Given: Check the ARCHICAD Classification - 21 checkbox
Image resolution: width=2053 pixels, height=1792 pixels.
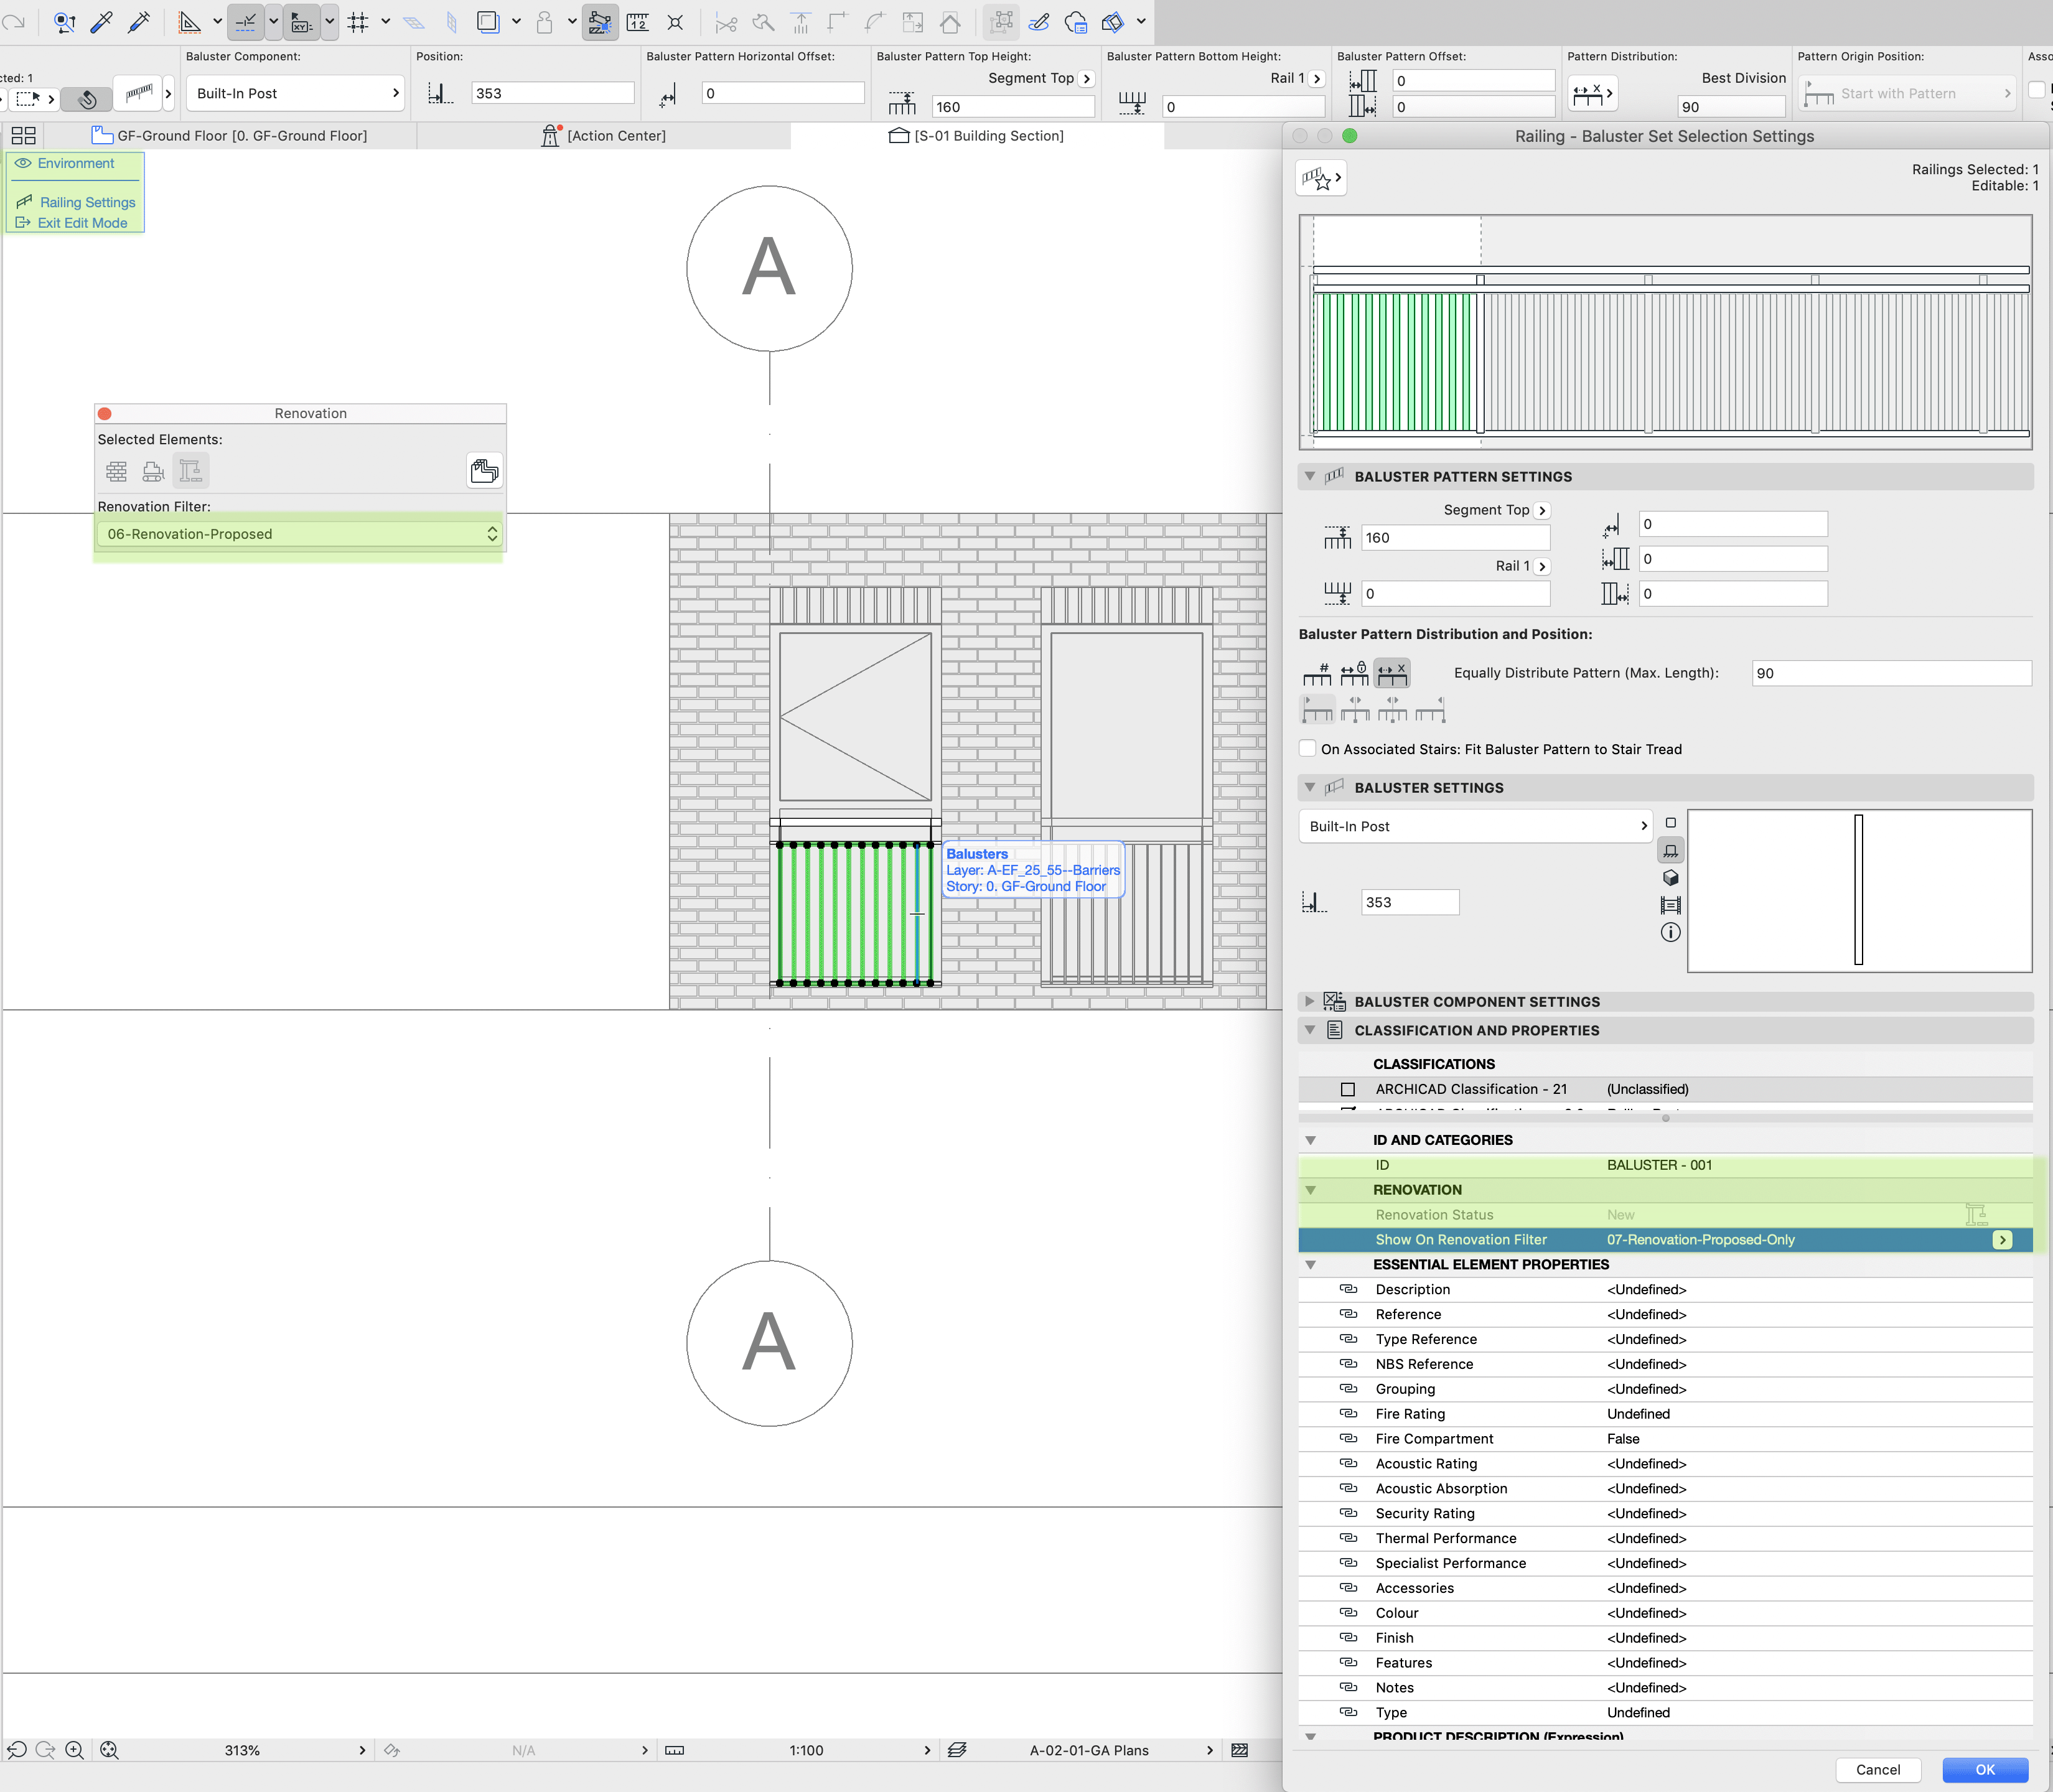Looking at the screenshot, I should pos(1347,1089).
